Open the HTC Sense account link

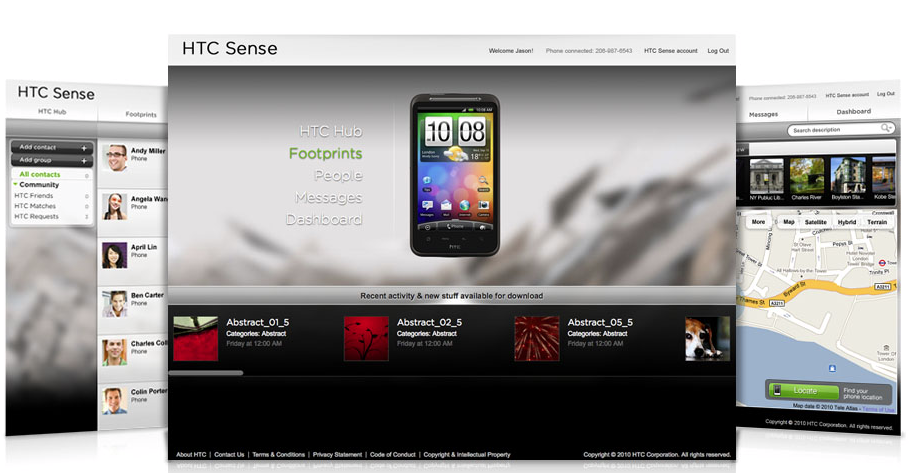[670, 51]
